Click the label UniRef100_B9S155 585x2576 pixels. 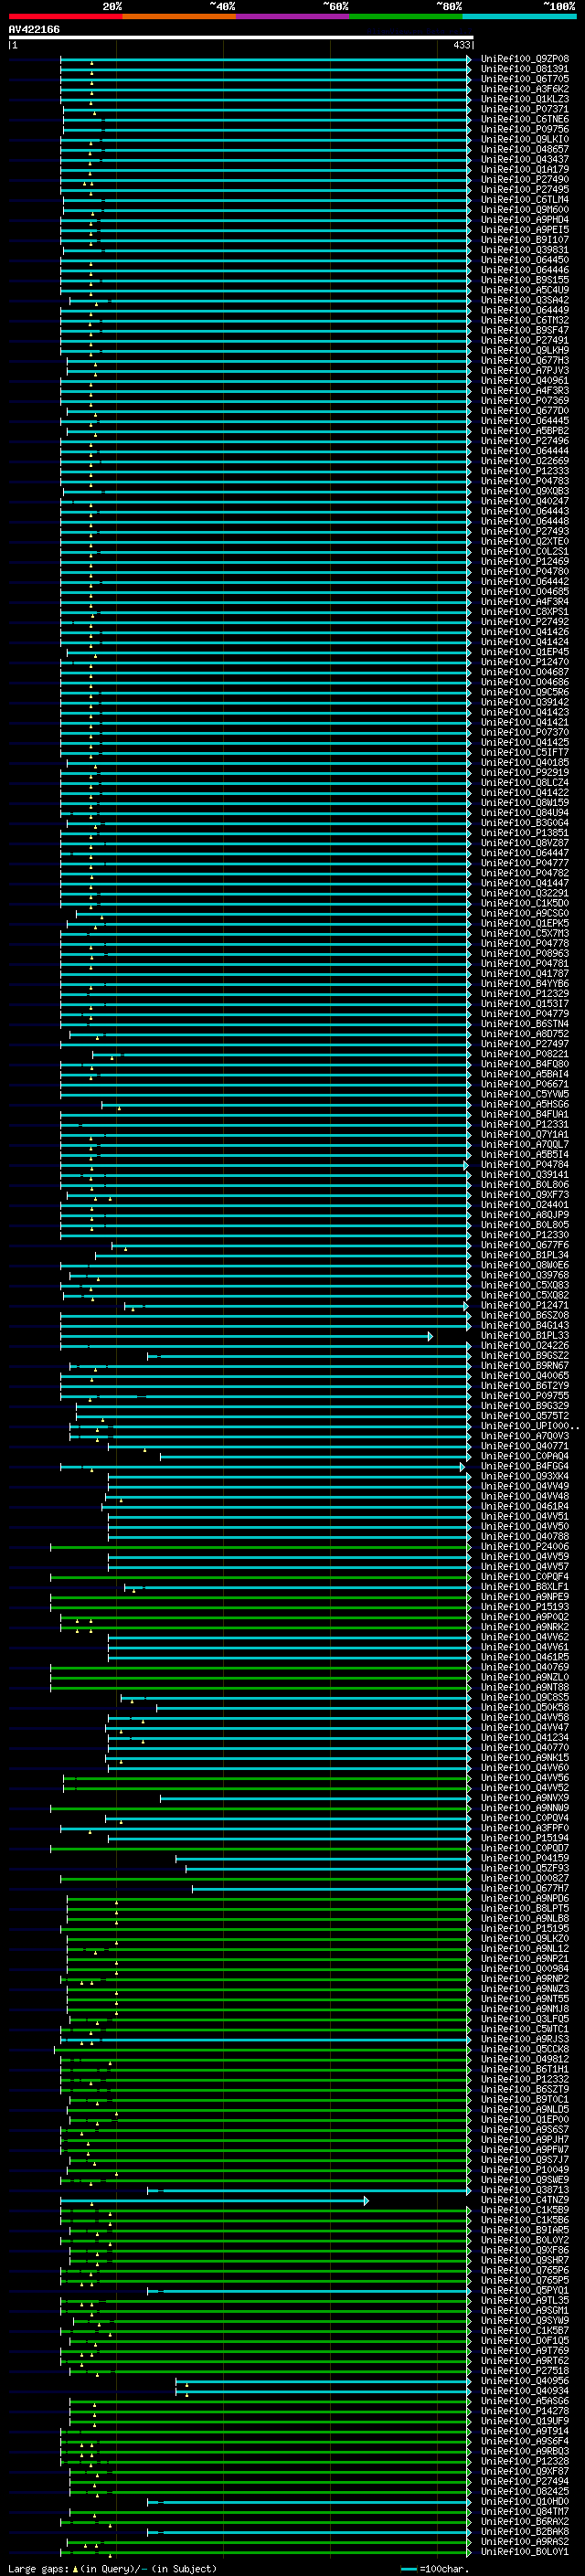click(x=525, y=280)
